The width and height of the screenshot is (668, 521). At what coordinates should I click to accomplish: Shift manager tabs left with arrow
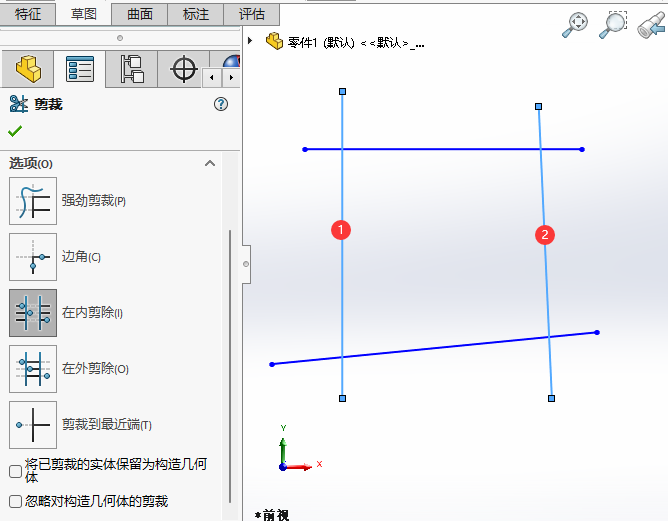(x=212, y=78)
